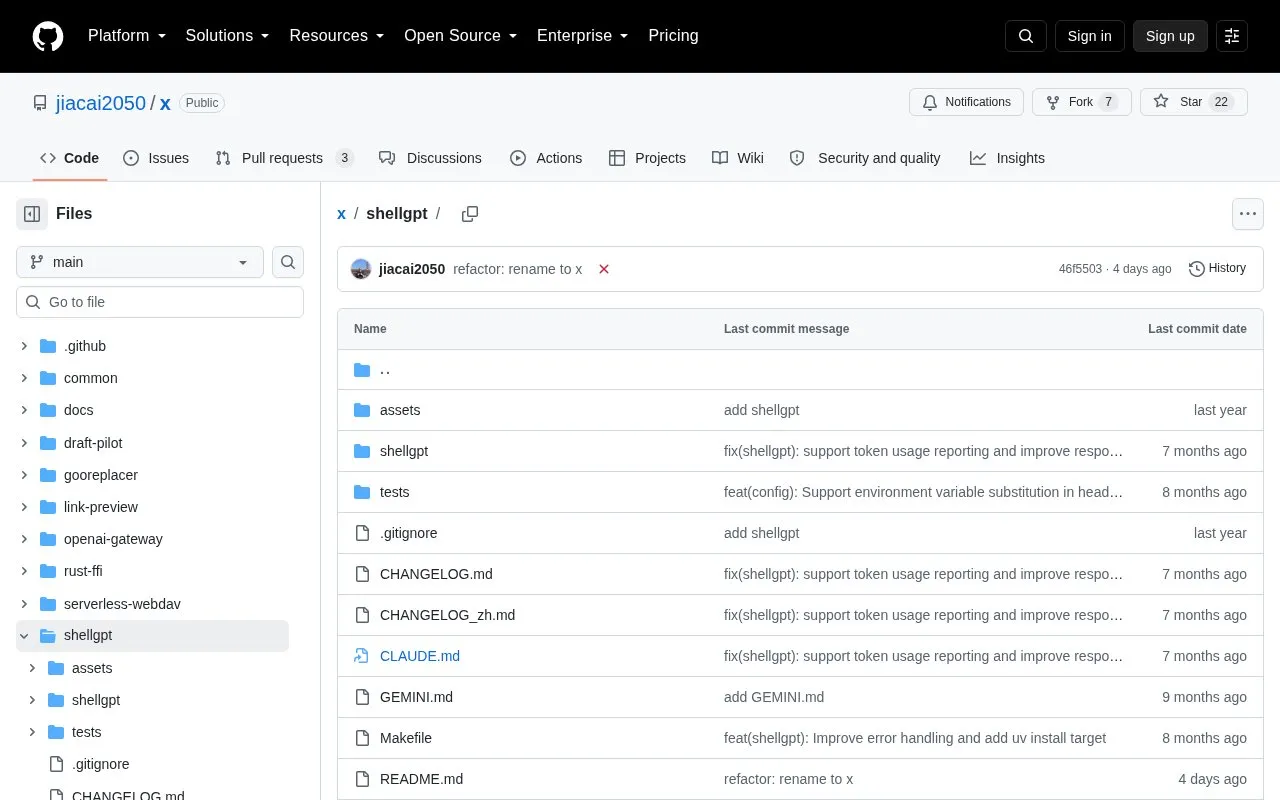This screenshot has width=1280, height=800.
Task: Open the Pull requests tab
Action: [285, 158]
